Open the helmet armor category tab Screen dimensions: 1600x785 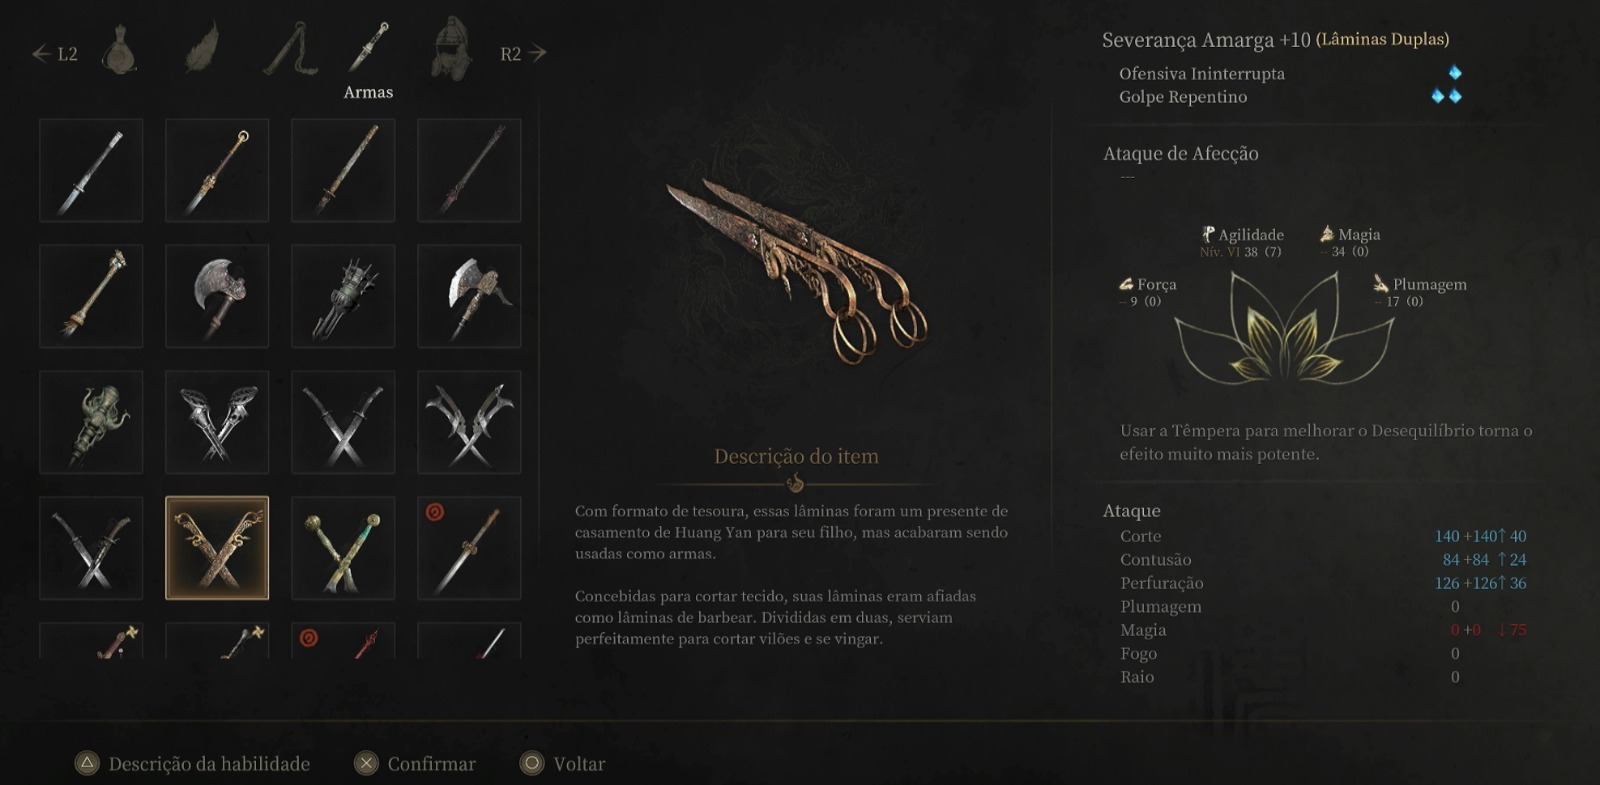451,48
